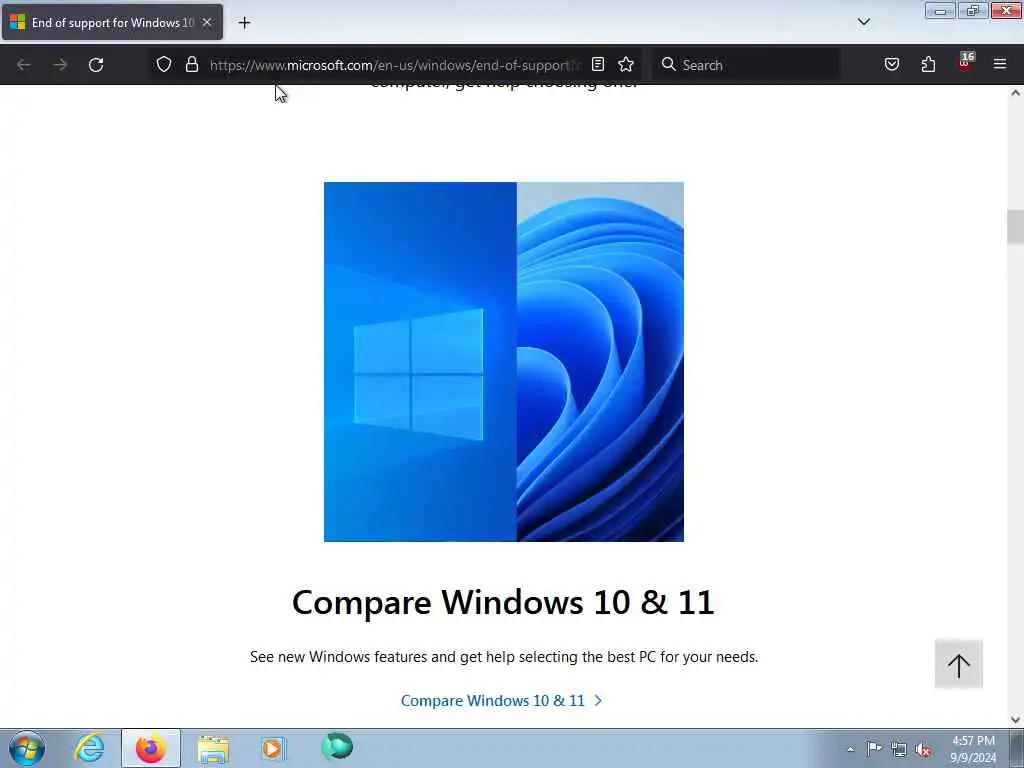This screenshot has width=1024, height=768.
Task: Click the Show desktop strip at taskbar end
Action: [1017, 748]
